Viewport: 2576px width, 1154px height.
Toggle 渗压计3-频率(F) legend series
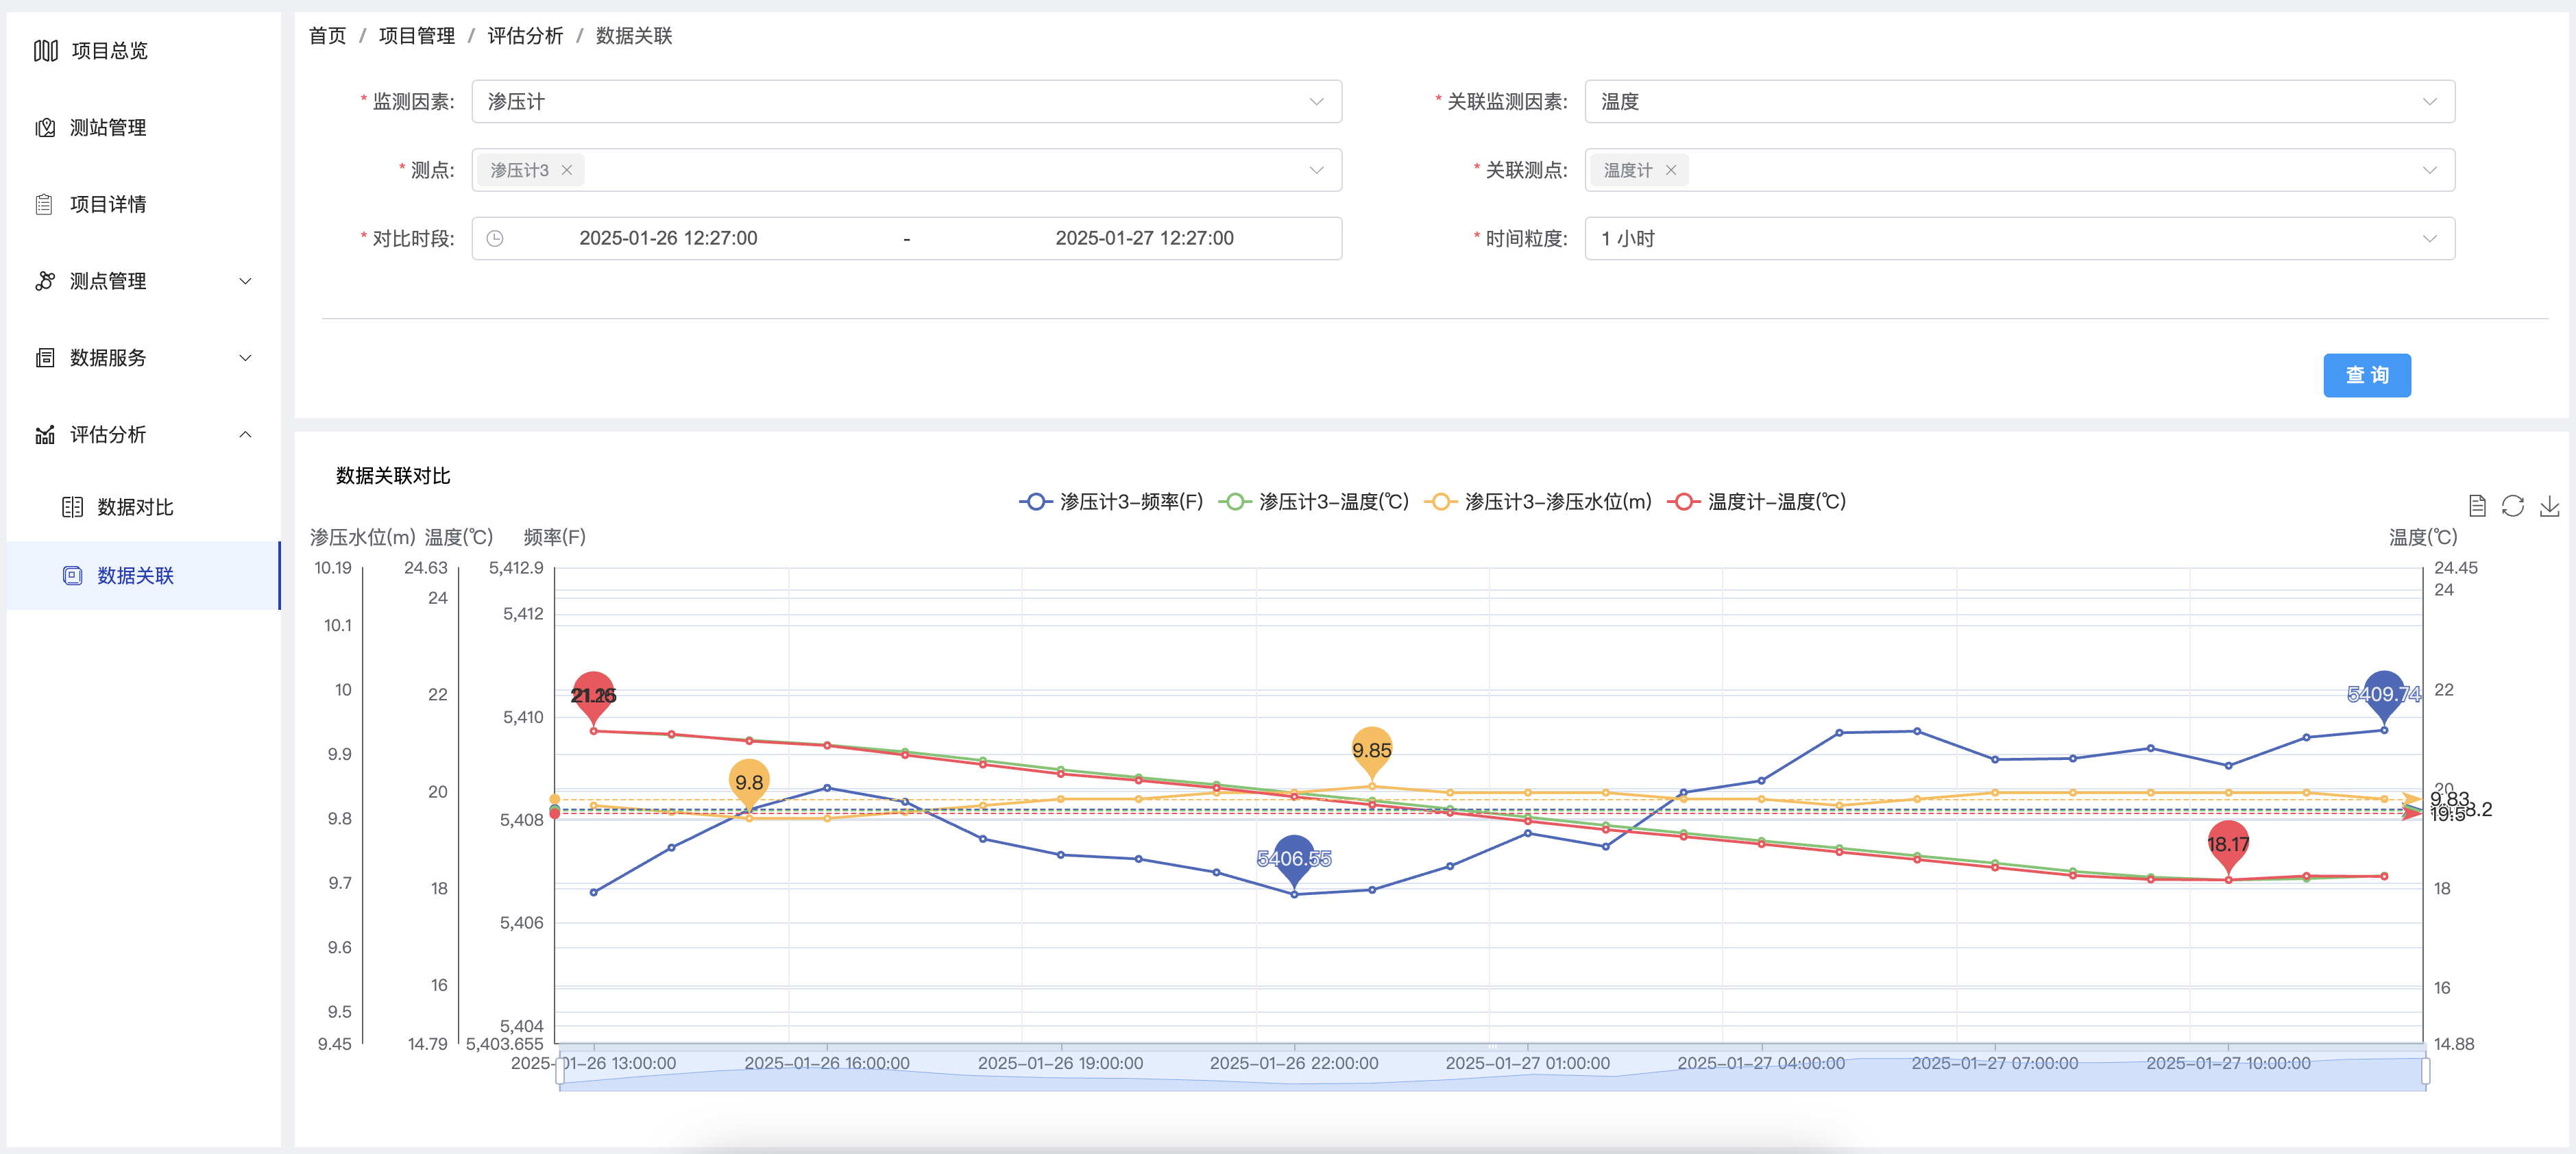(1111, 502)
